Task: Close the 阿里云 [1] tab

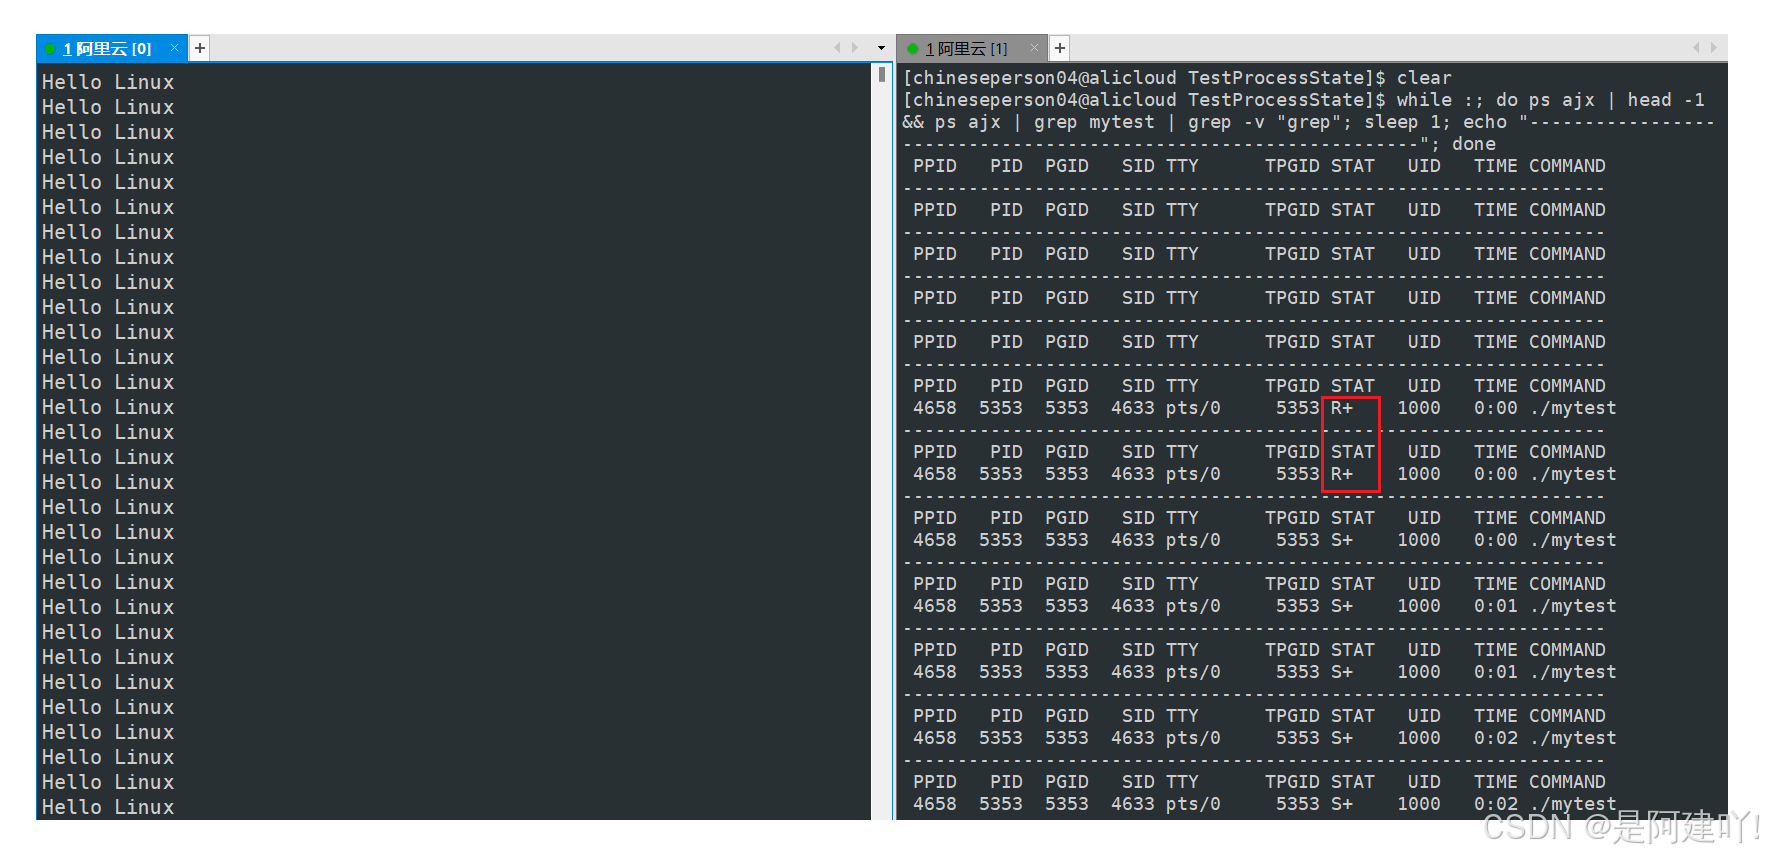Action: [x=1035, y=47]
